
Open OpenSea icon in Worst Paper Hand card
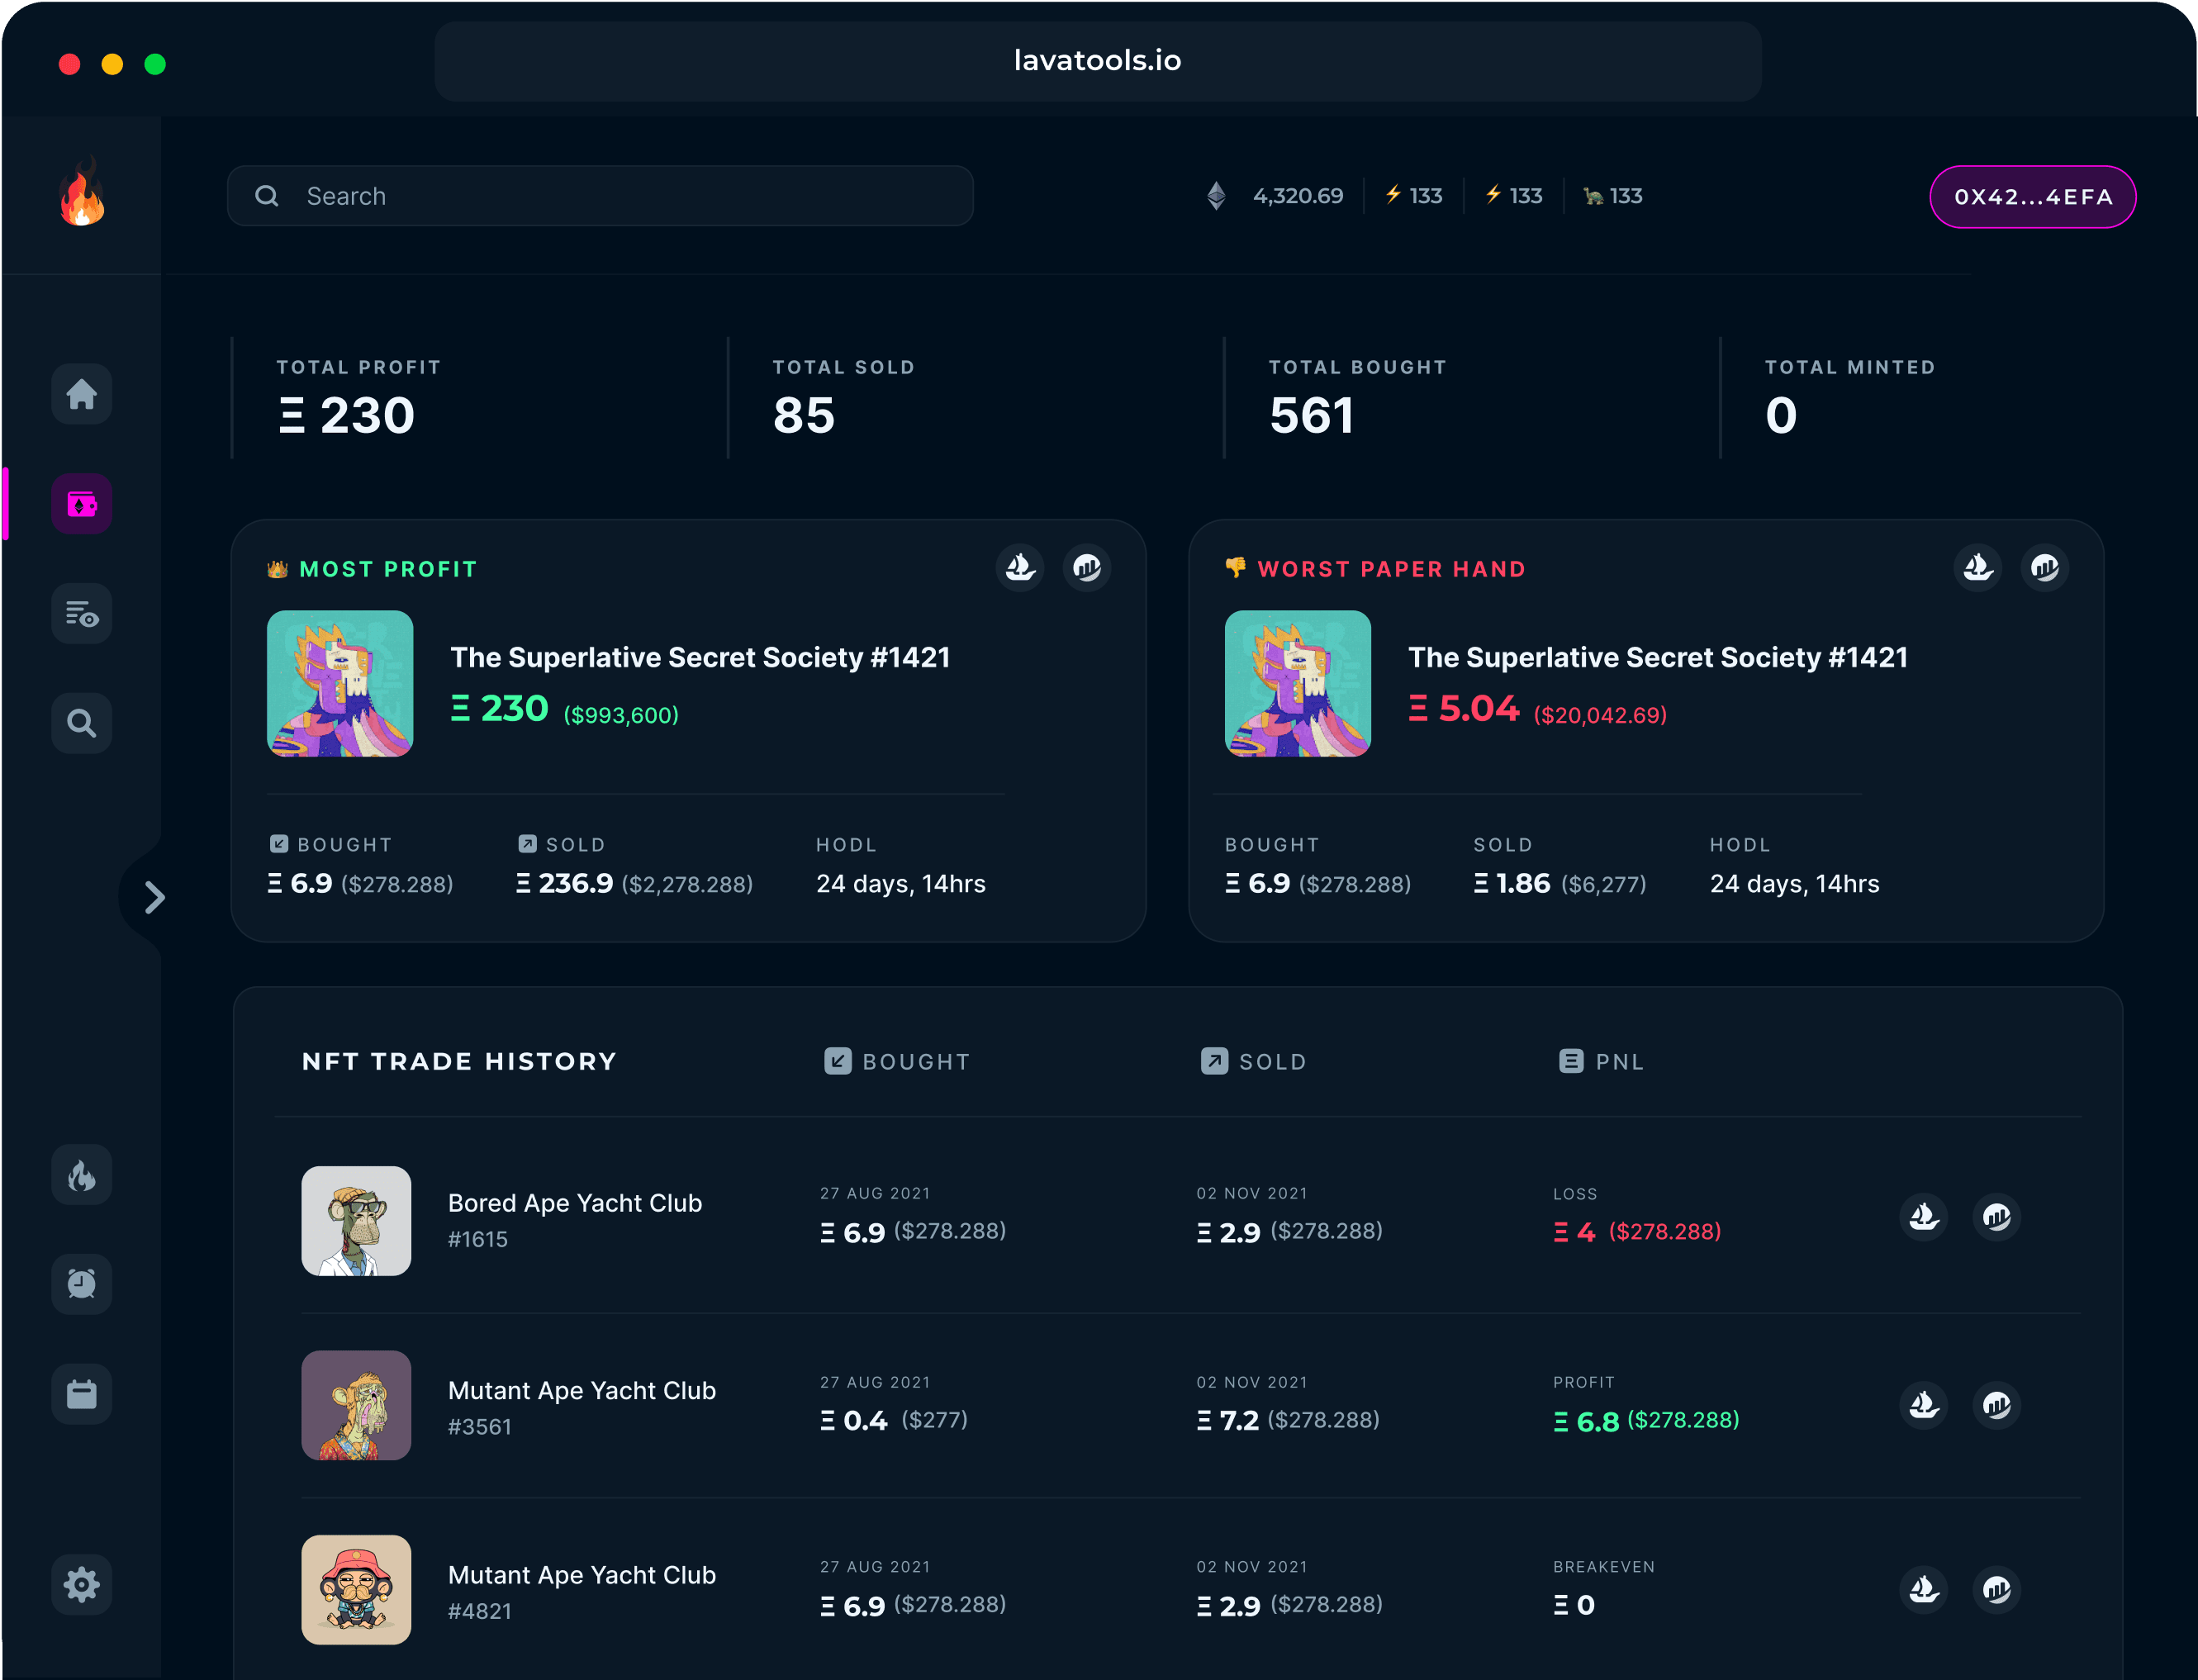1978,568
